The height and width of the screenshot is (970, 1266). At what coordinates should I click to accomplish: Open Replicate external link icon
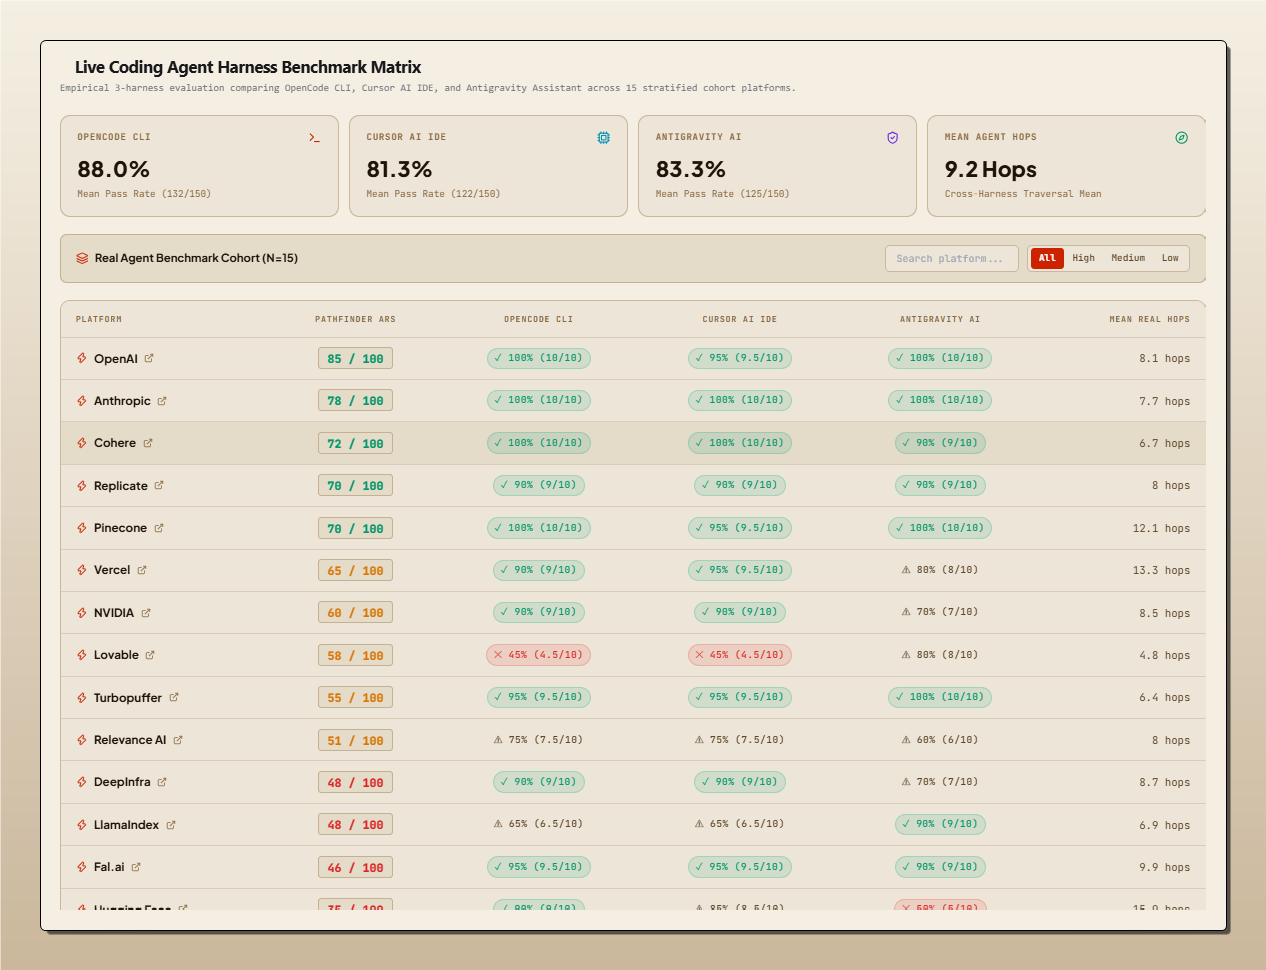tap(159, 486)
